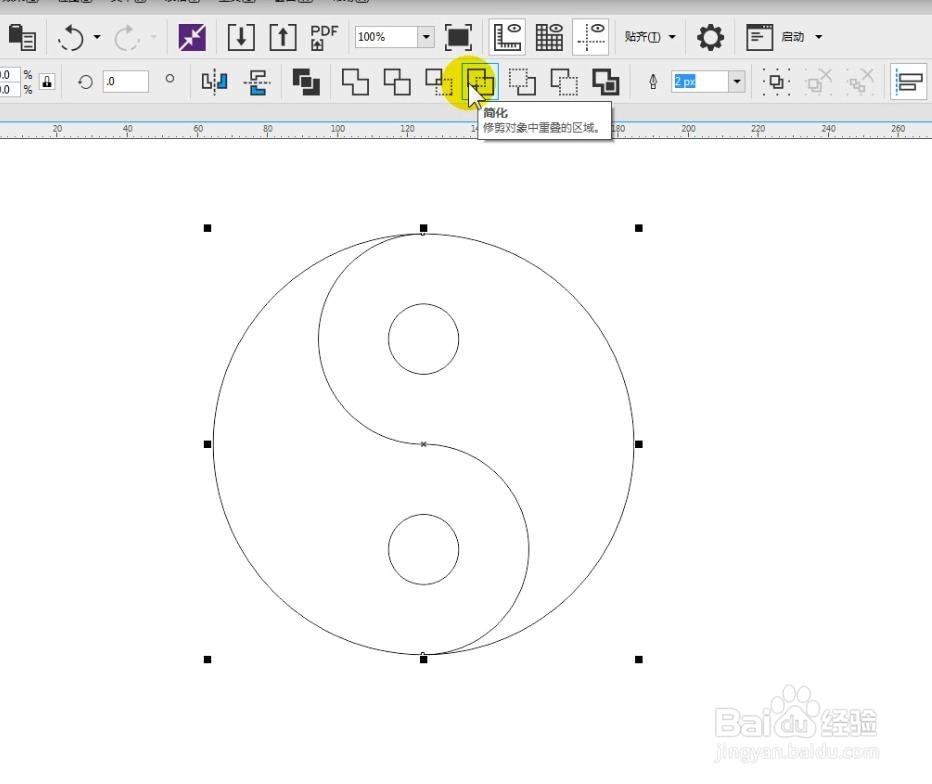Screen dimensions: 932x784
Task: Click the greyed Redo arrow icon
Action: click(126, 37)
